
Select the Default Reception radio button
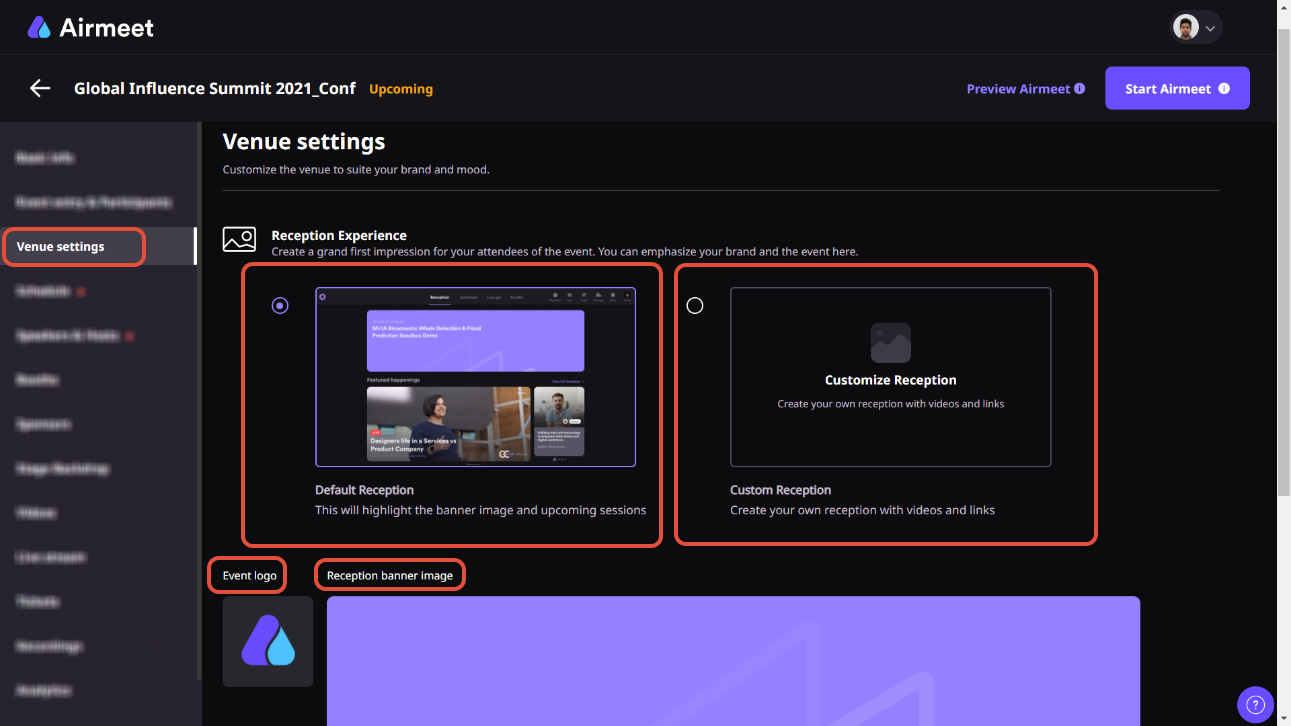pos(280,305)
